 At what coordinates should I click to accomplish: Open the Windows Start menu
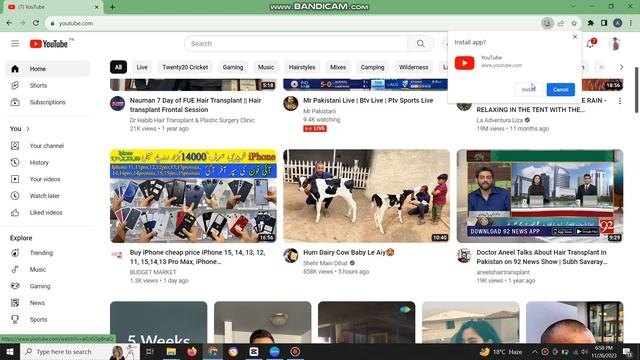(x=10, y=351)
